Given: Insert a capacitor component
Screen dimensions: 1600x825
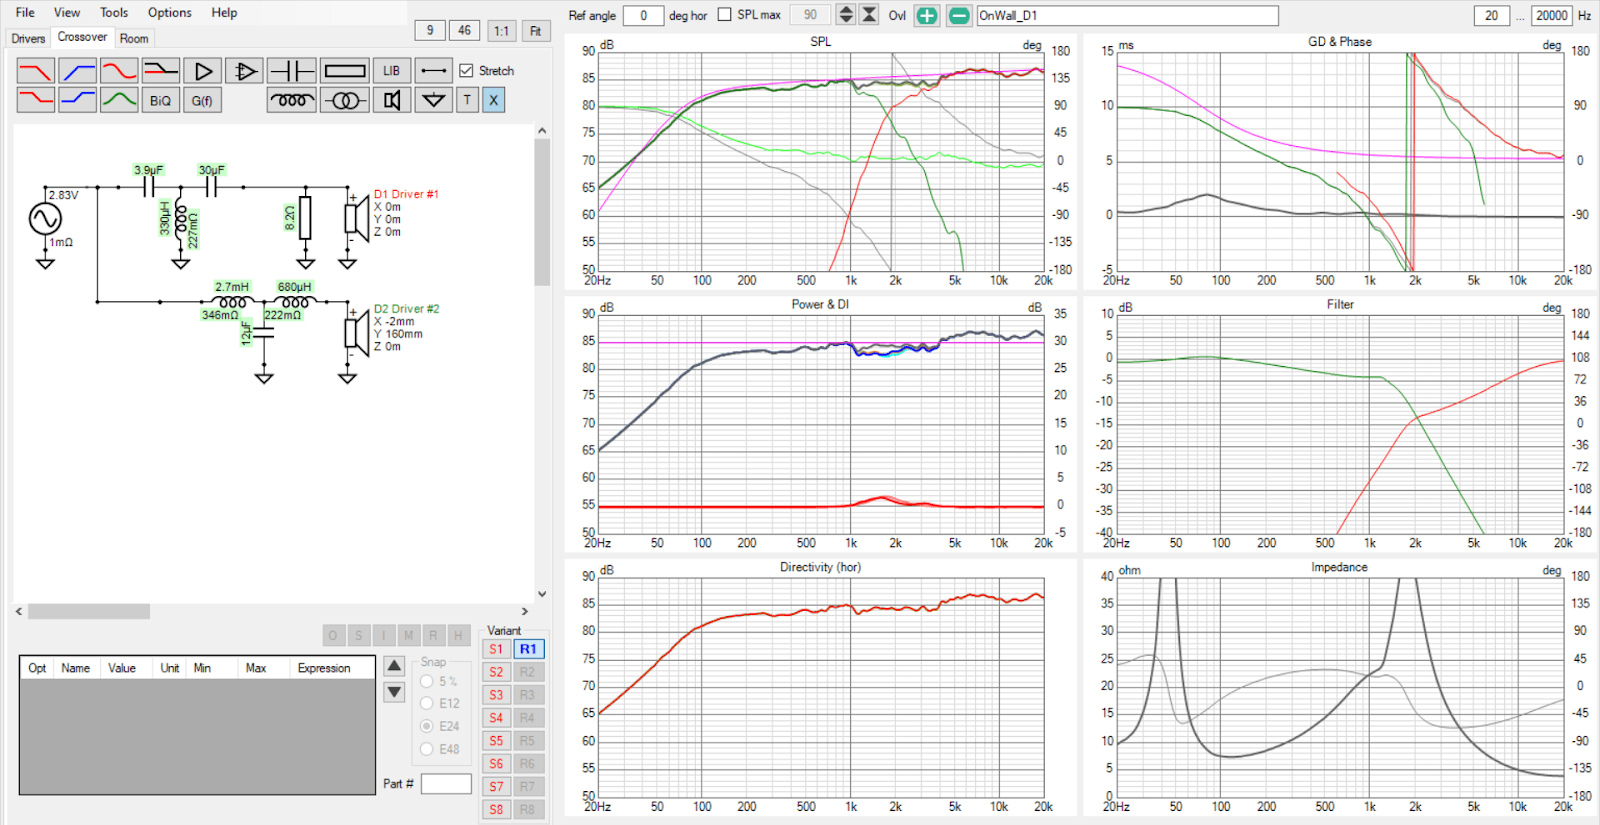Looking at the screenshot, I should point(292,71).
